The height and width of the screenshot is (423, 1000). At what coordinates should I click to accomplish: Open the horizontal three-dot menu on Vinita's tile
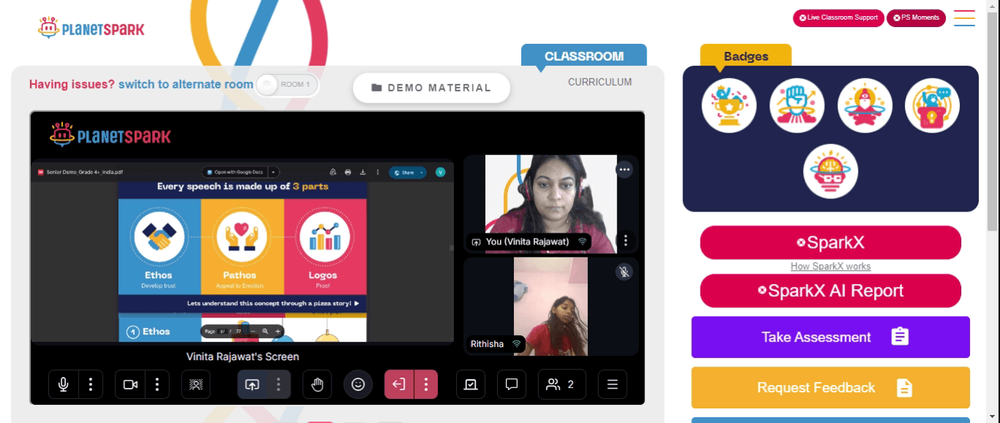624,169
